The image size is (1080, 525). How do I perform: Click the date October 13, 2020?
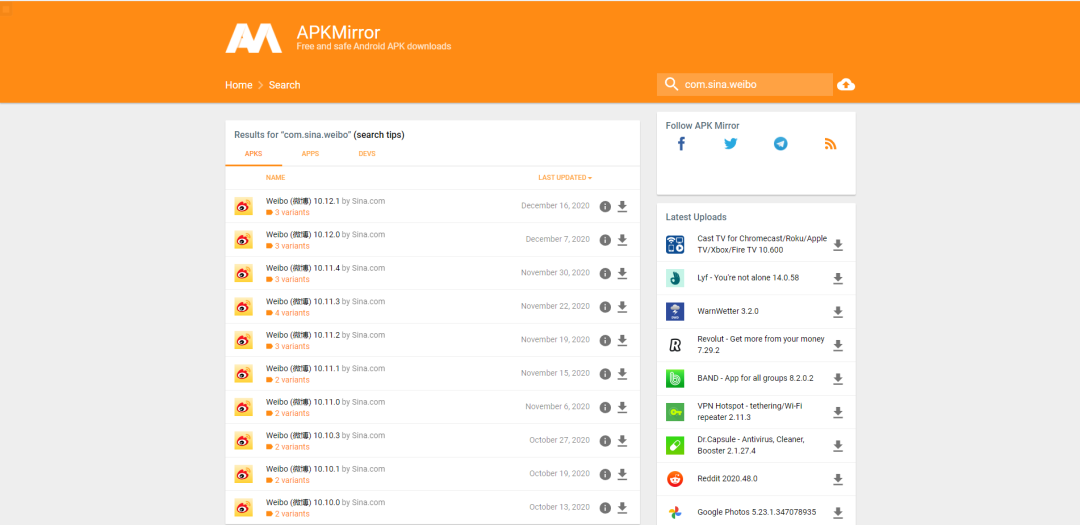(x=559, y=508)
